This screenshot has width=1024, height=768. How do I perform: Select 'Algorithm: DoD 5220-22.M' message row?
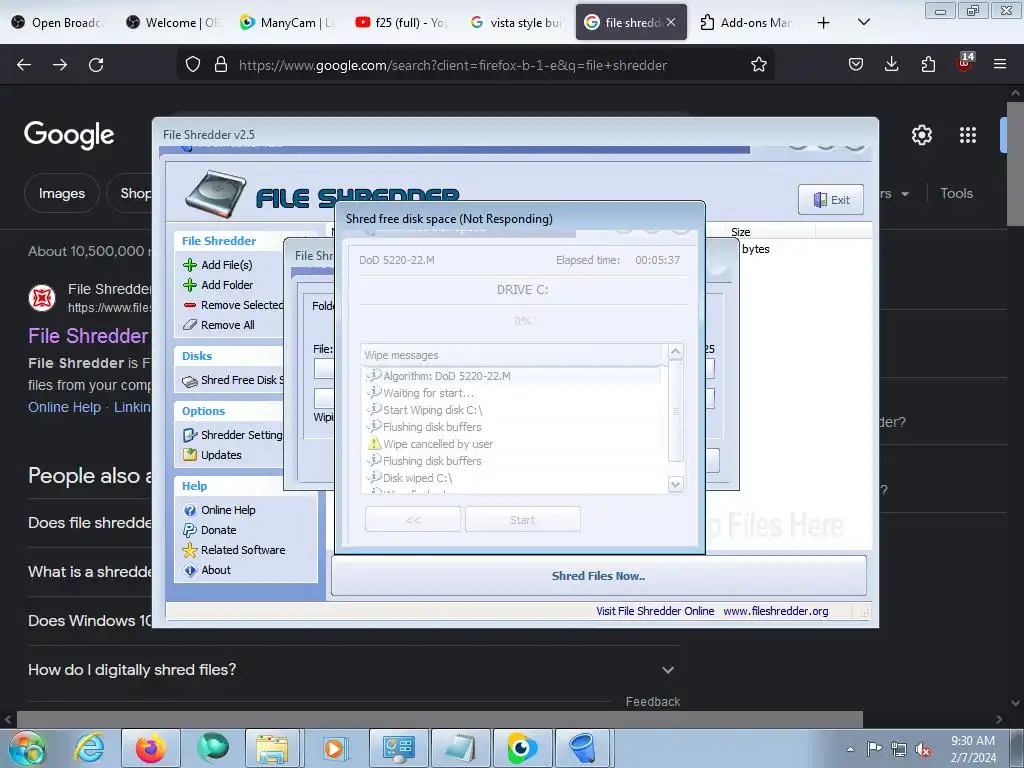[x=511, y=376]
